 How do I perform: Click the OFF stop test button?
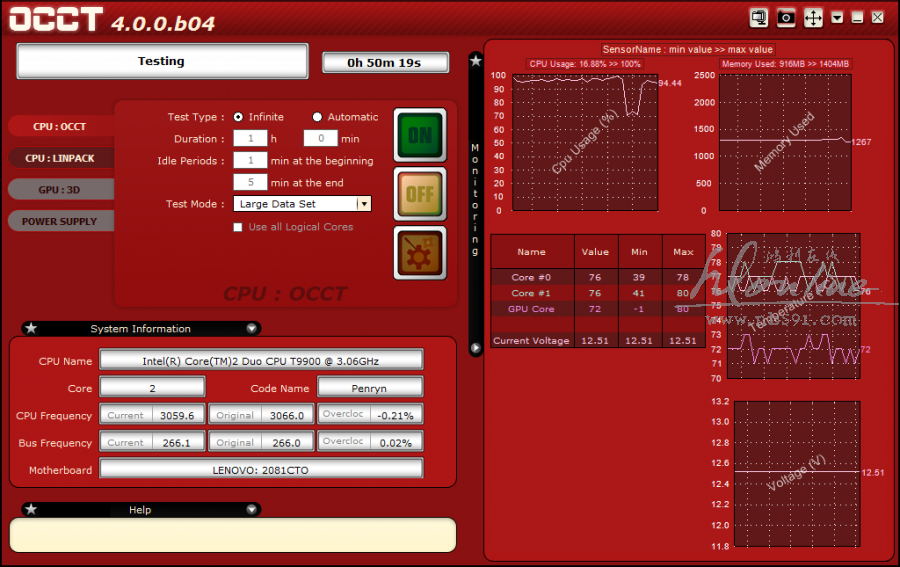[420, 194]
